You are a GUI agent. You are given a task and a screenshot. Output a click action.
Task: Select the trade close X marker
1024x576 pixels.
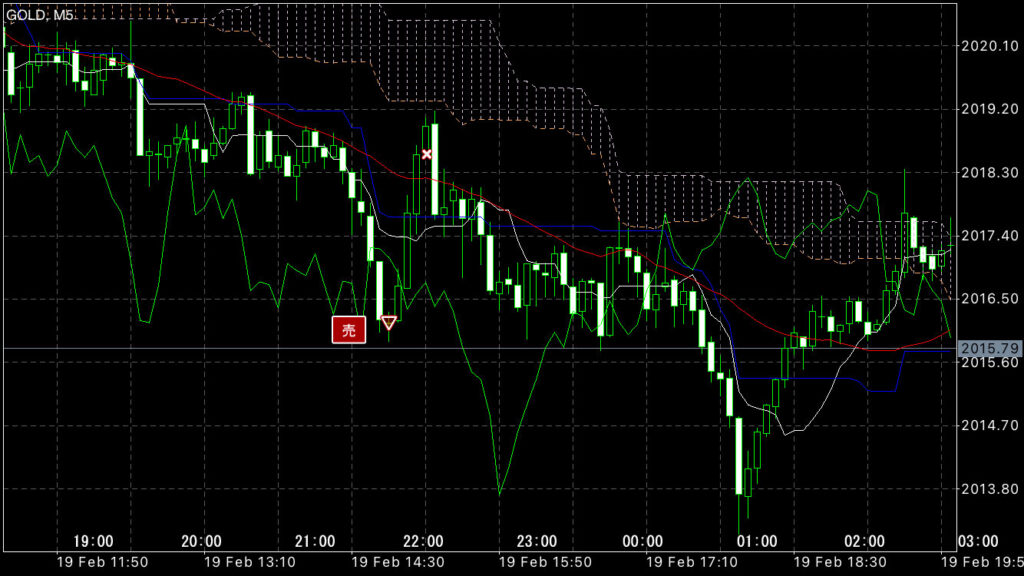[426, 155]
